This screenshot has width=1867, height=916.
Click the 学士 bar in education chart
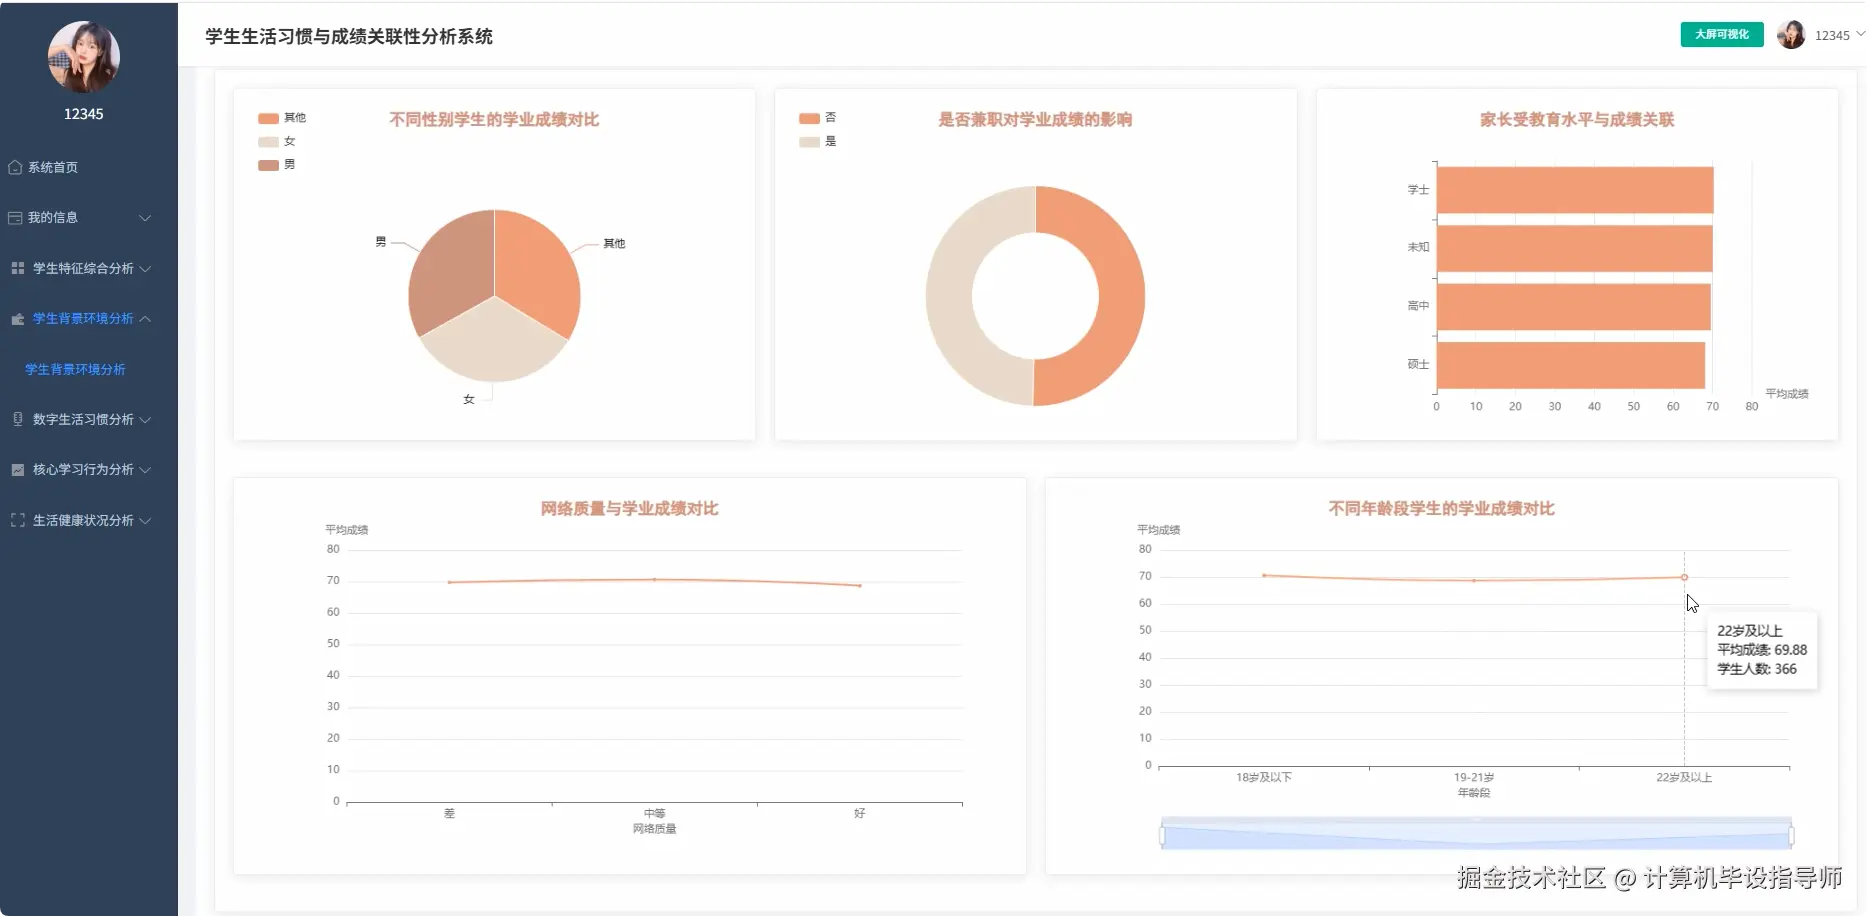tap(1575, 190)
